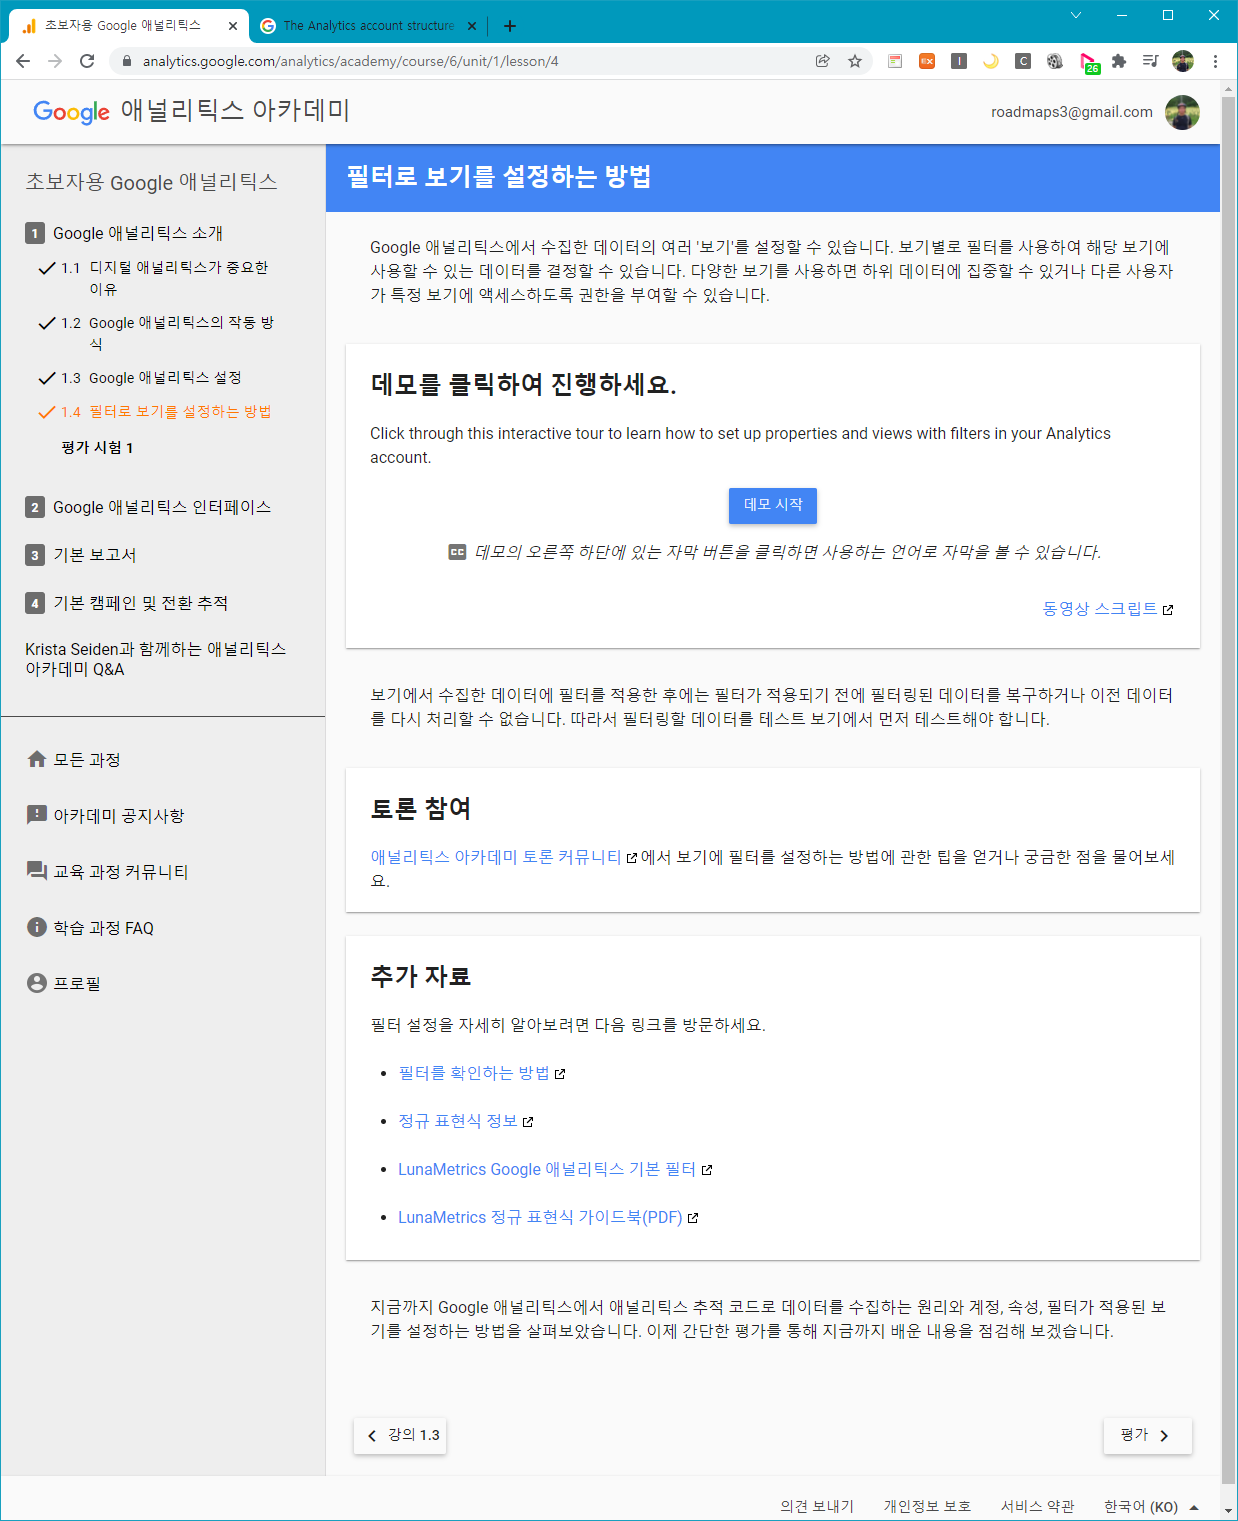Reload the current page
Screen dimensions: 1238x1521
pos(87,61)
